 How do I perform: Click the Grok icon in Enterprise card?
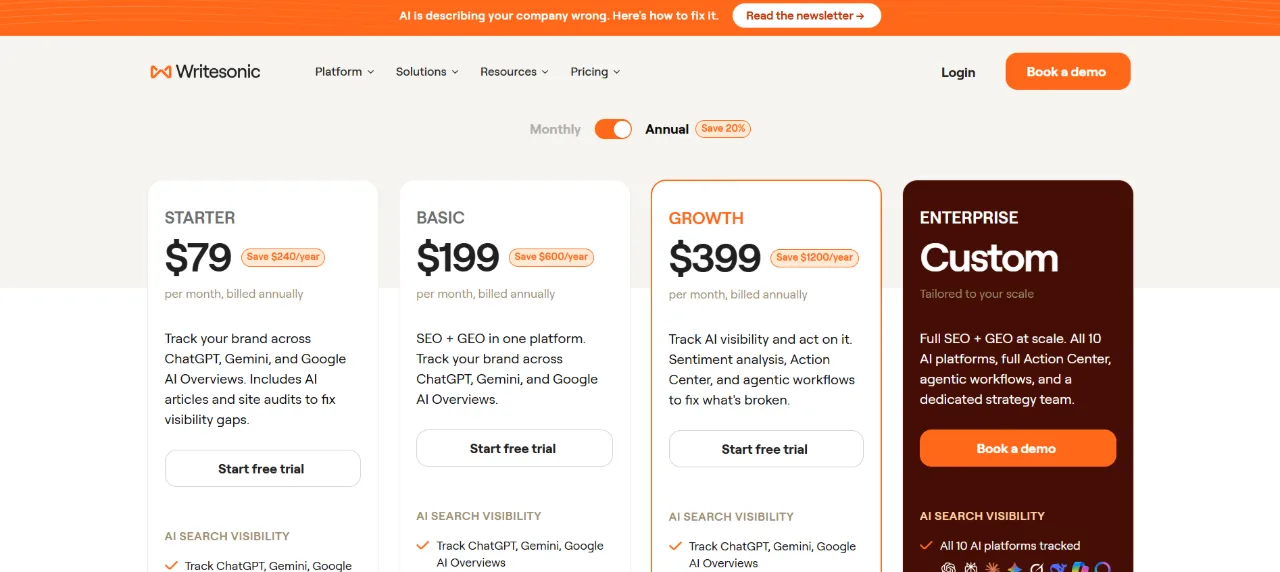click(1037, 567)
